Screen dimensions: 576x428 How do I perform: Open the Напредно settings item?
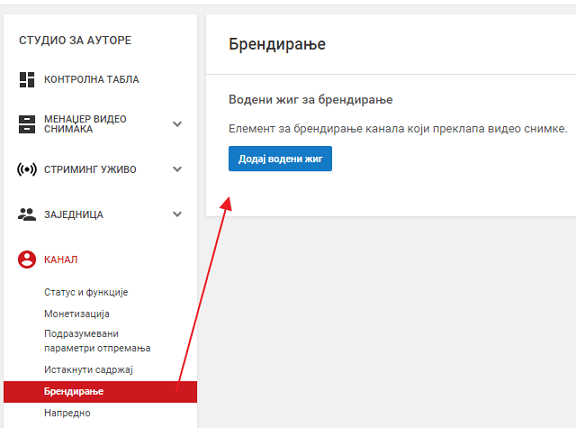pyautogui.click(x=67, y=413)
